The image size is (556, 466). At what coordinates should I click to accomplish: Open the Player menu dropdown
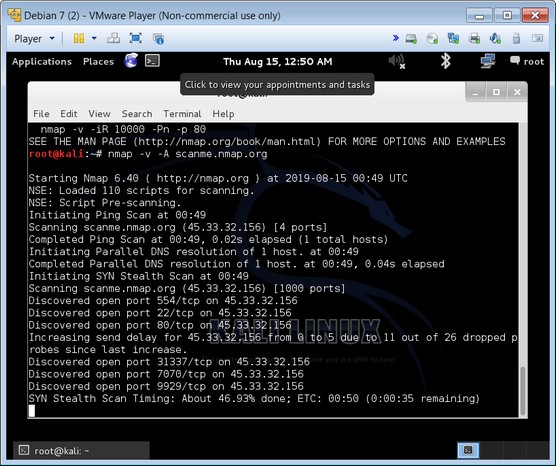point(34,38)
